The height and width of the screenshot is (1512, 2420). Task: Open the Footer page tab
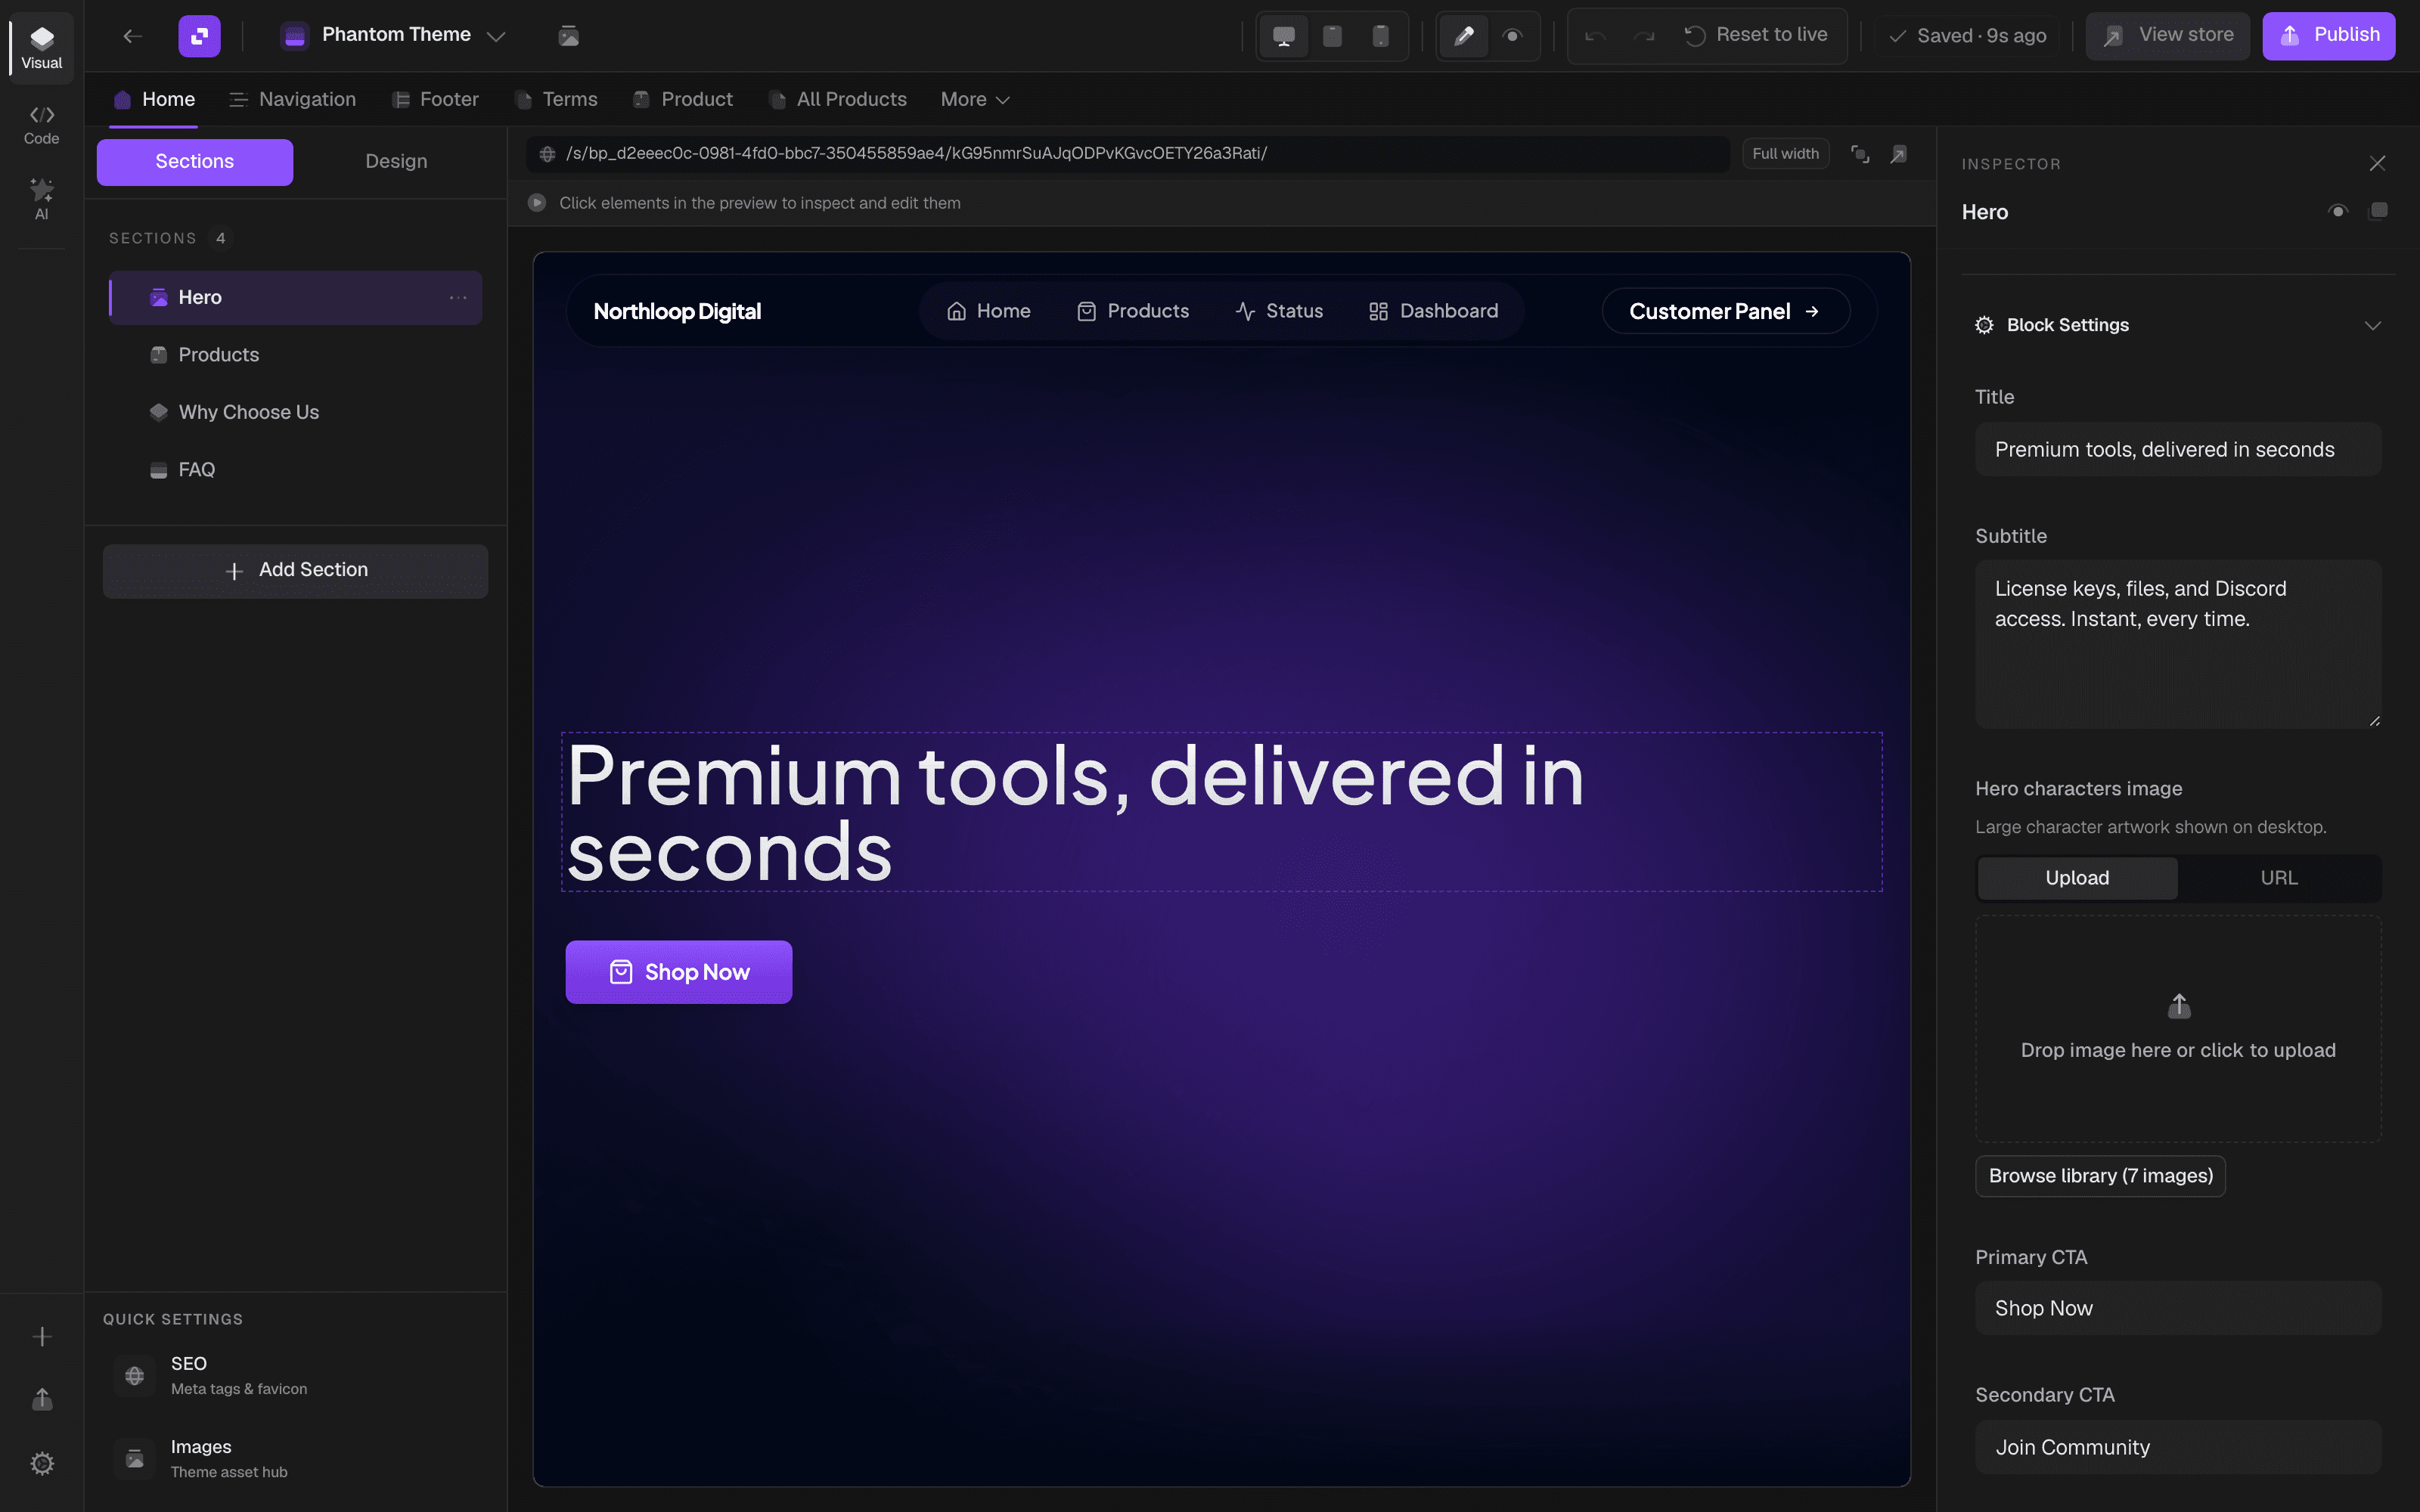[435, 99]
